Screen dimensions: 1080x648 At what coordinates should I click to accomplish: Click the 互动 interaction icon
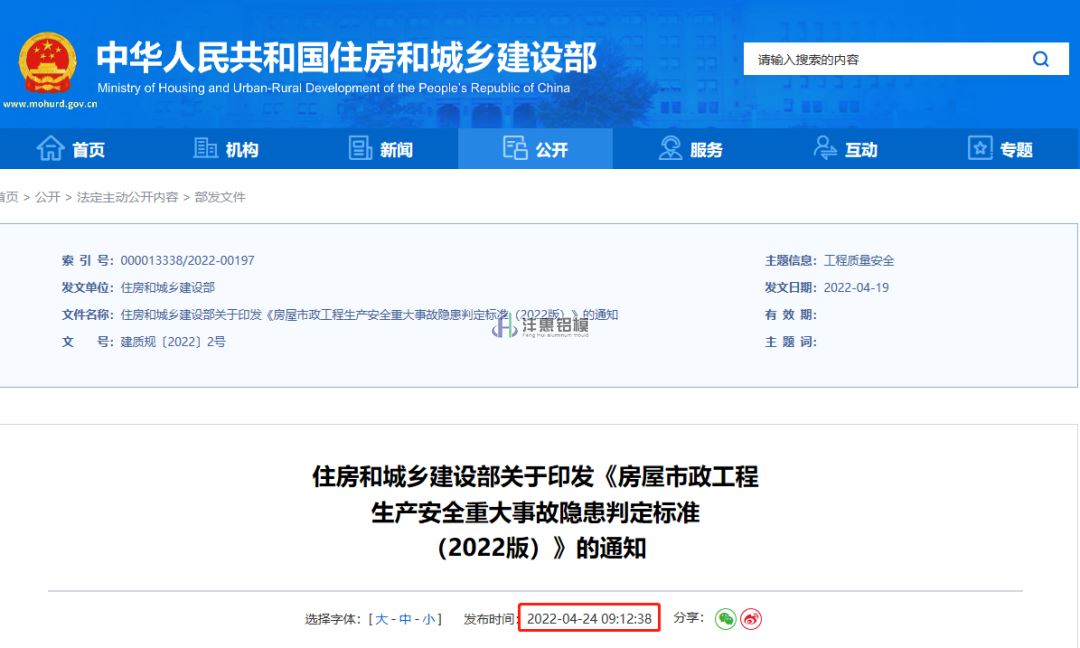click(825, 149)
